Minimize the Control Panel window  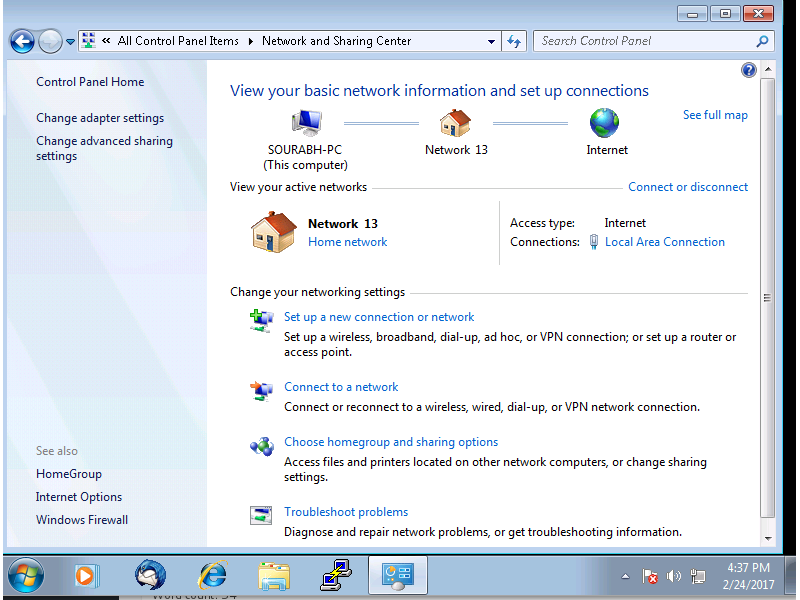coord(692,14)
